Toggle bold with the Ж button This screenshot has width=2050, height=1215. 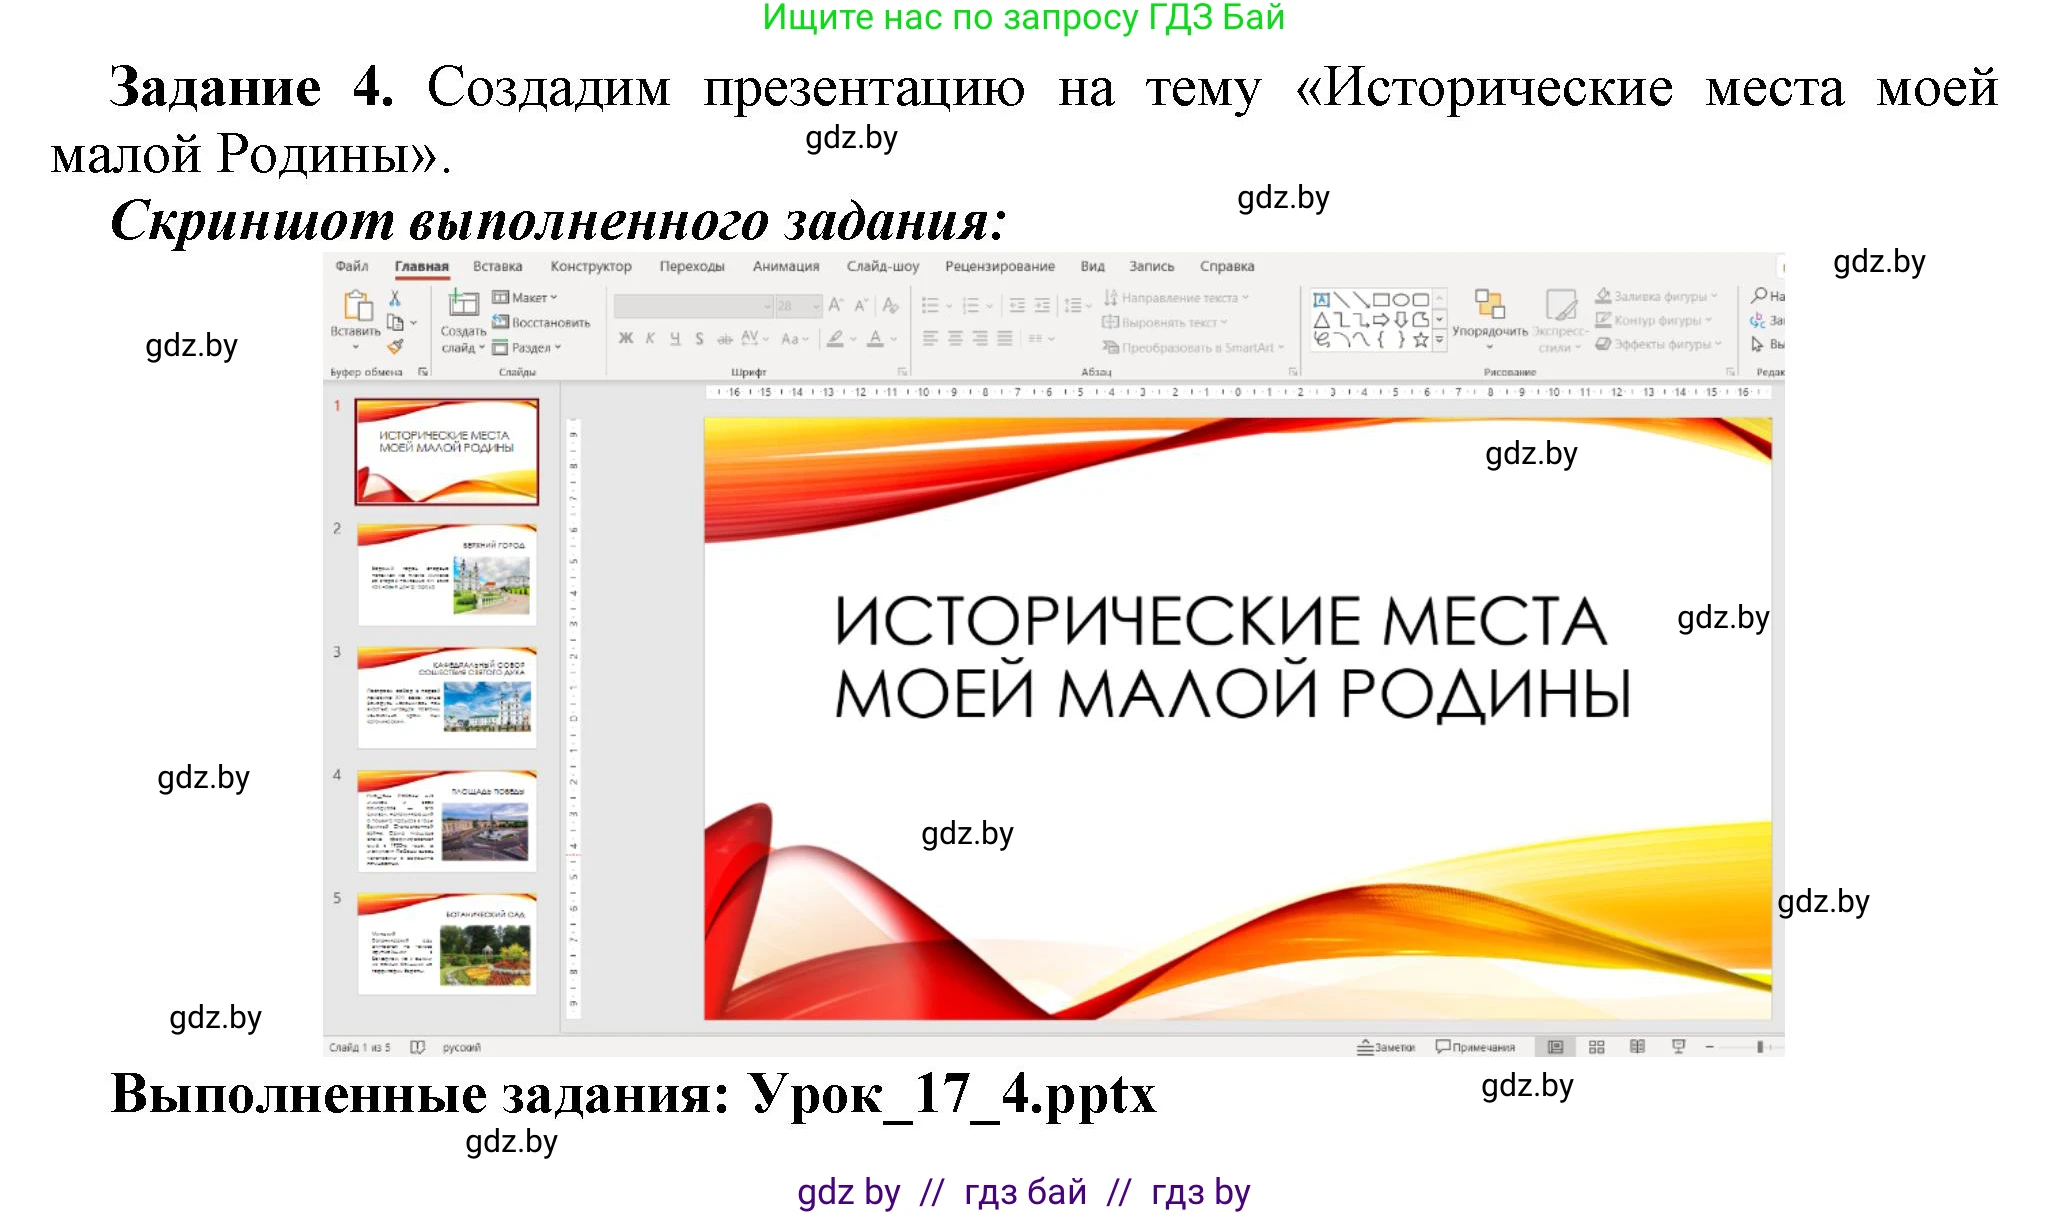(x=625, y=337)
